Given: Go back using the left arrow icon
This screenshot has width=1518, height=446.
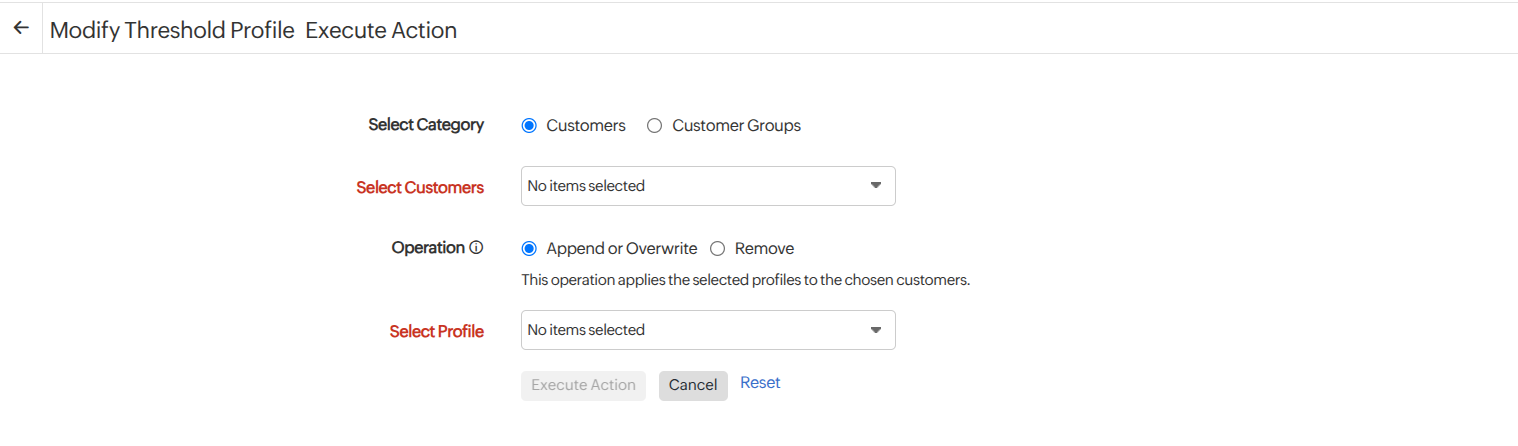Looking at the screenshot, I should pos(21,29).
